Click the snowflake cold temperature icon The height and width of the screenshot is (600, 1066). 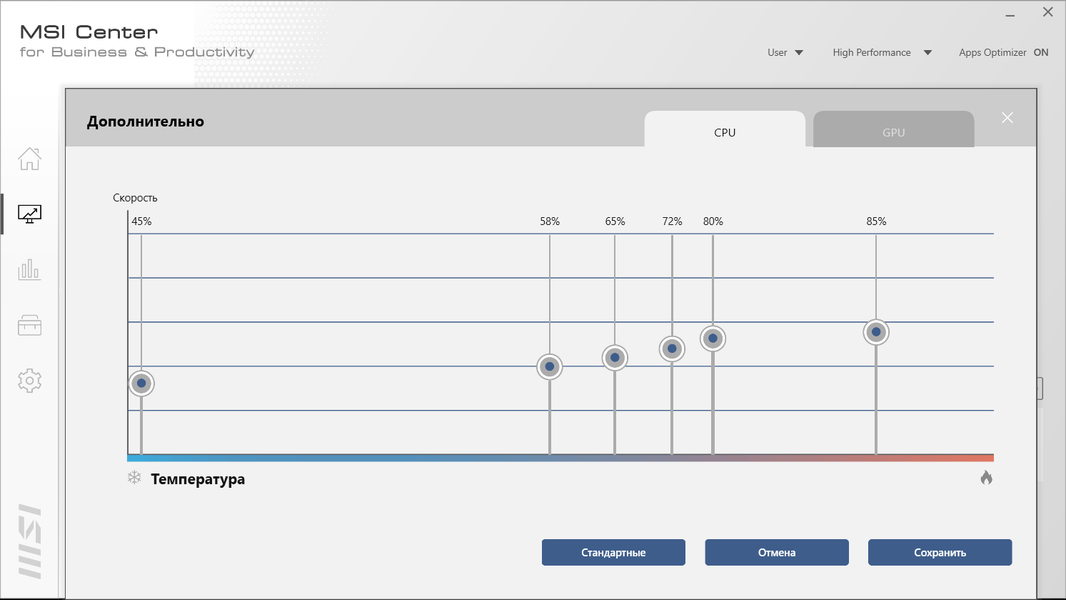[x=134, y=478]
